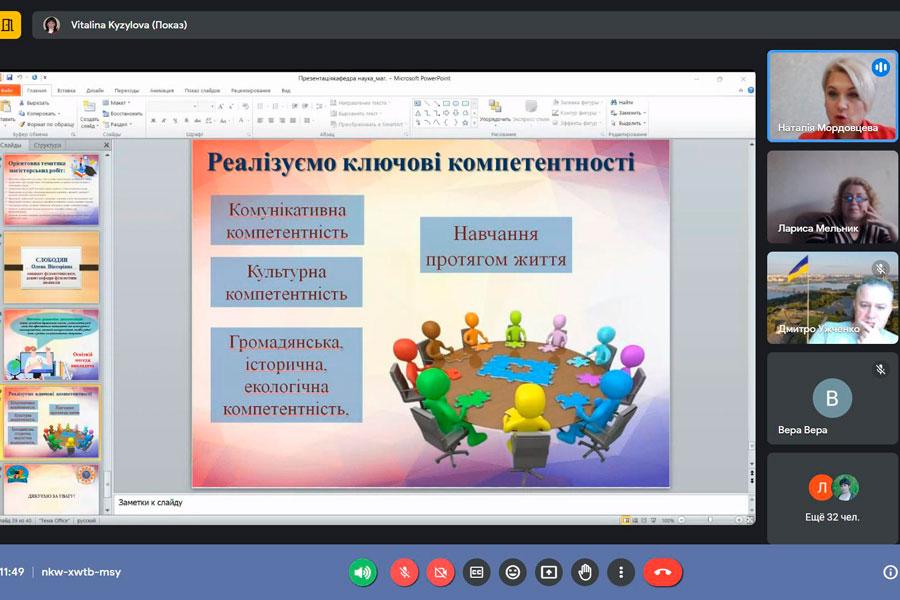Open meeting details info icon
Screen dimensions: 900x600
tap(890, 572)
